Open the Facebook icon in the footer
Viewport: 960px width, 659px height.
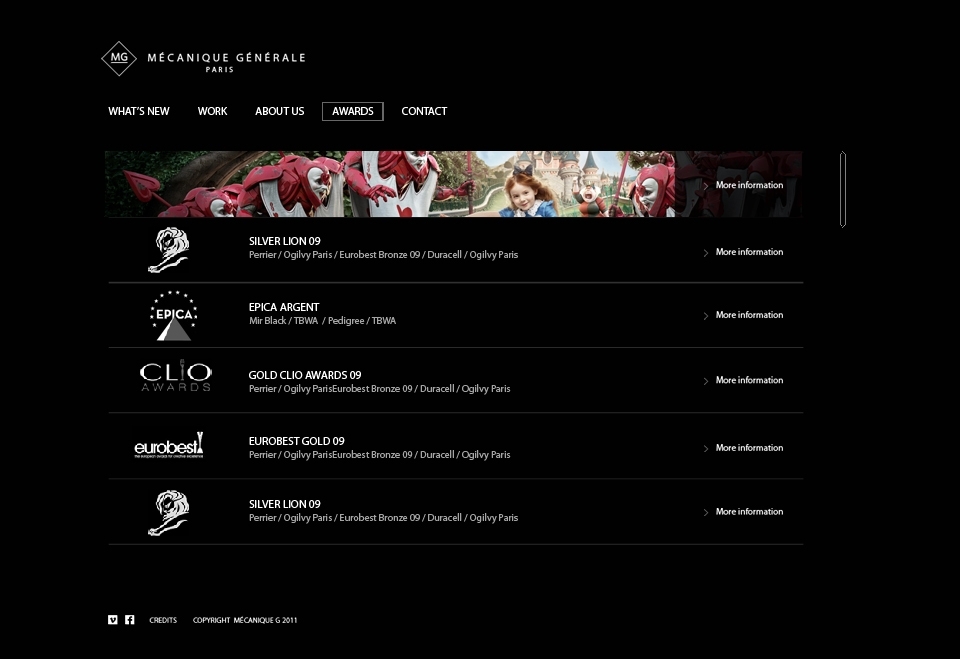click(130, 620)
